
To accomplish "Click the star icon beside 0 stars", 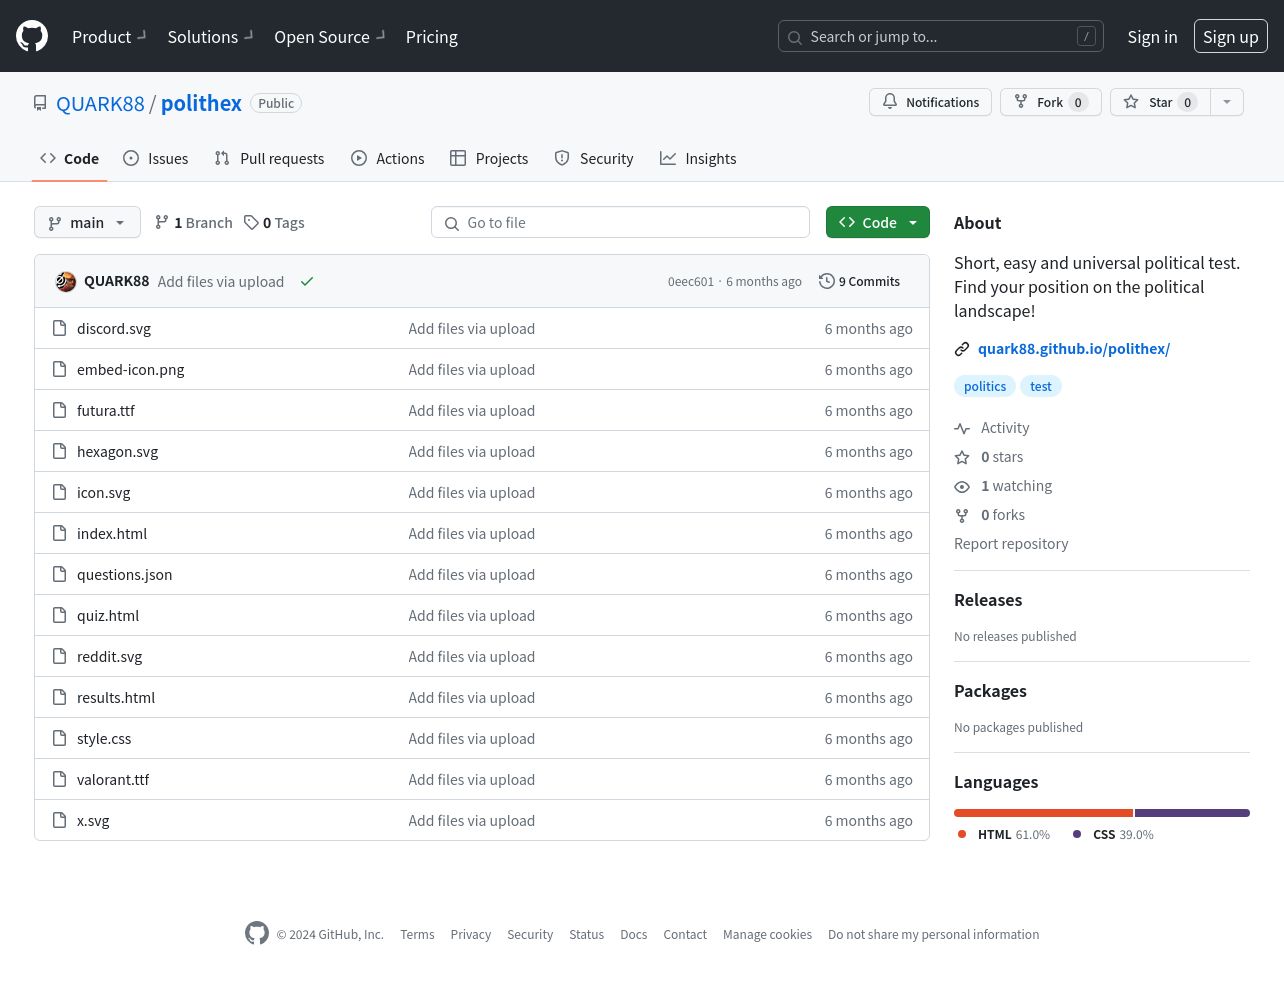I will click(x=962, y=457).
